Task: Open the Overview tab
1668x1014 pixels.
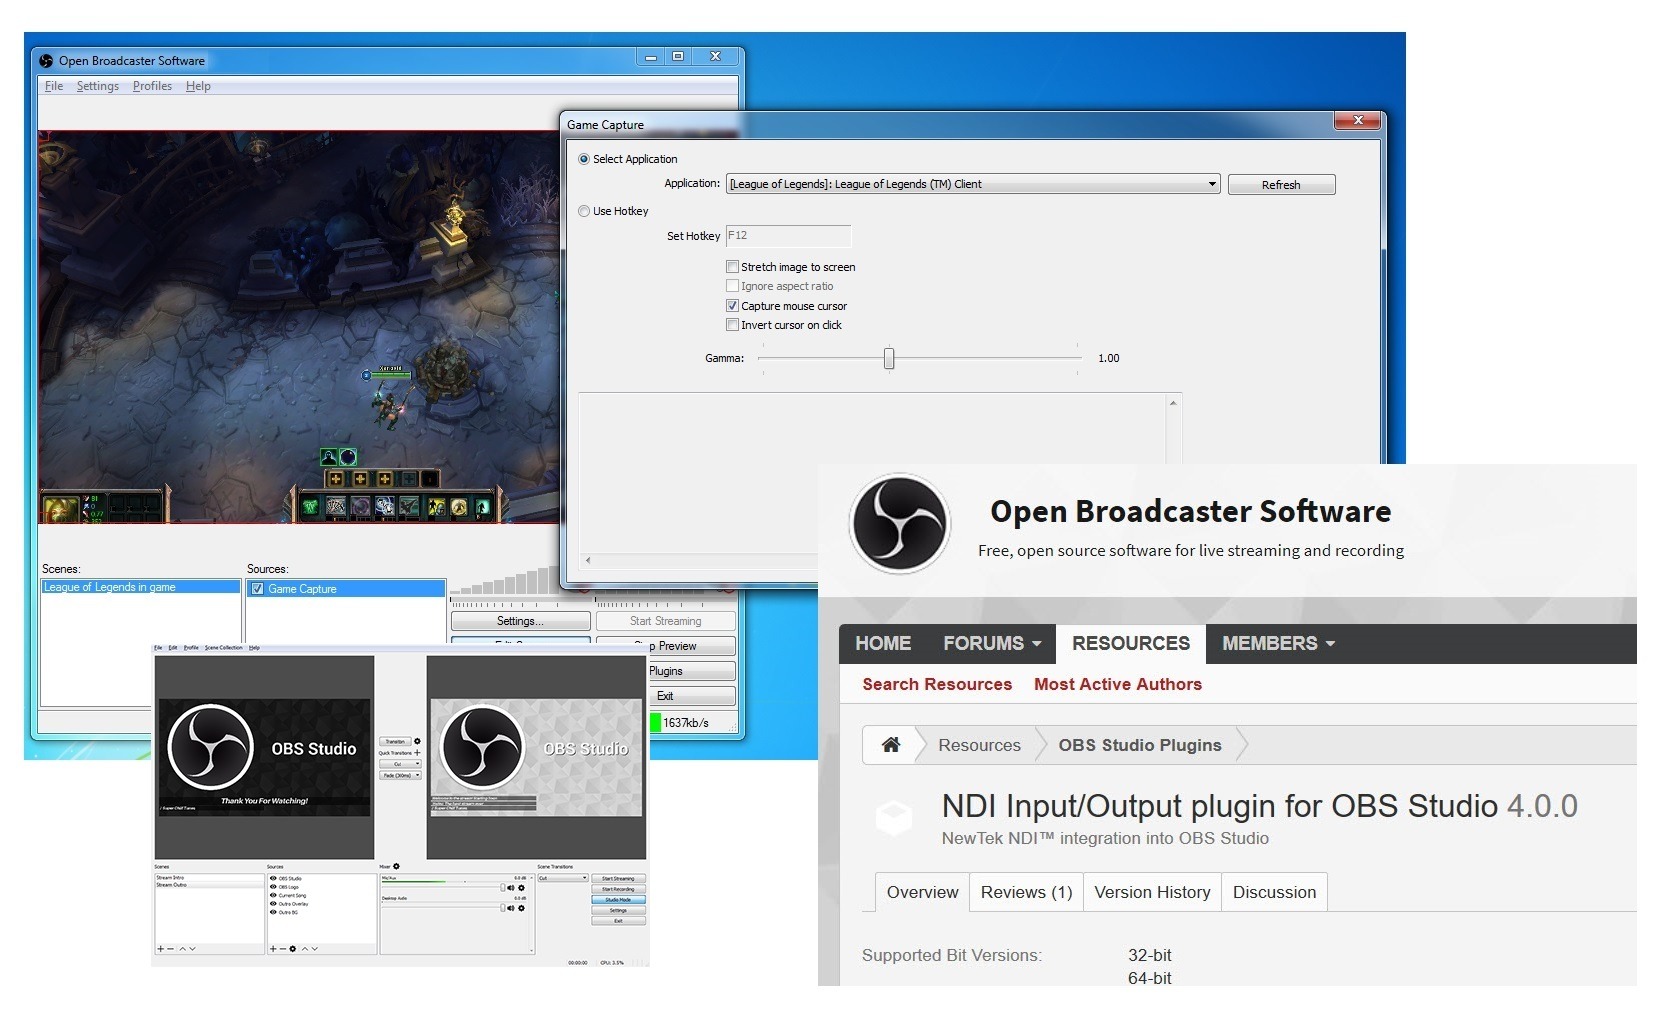Action: tap(922, 892)
